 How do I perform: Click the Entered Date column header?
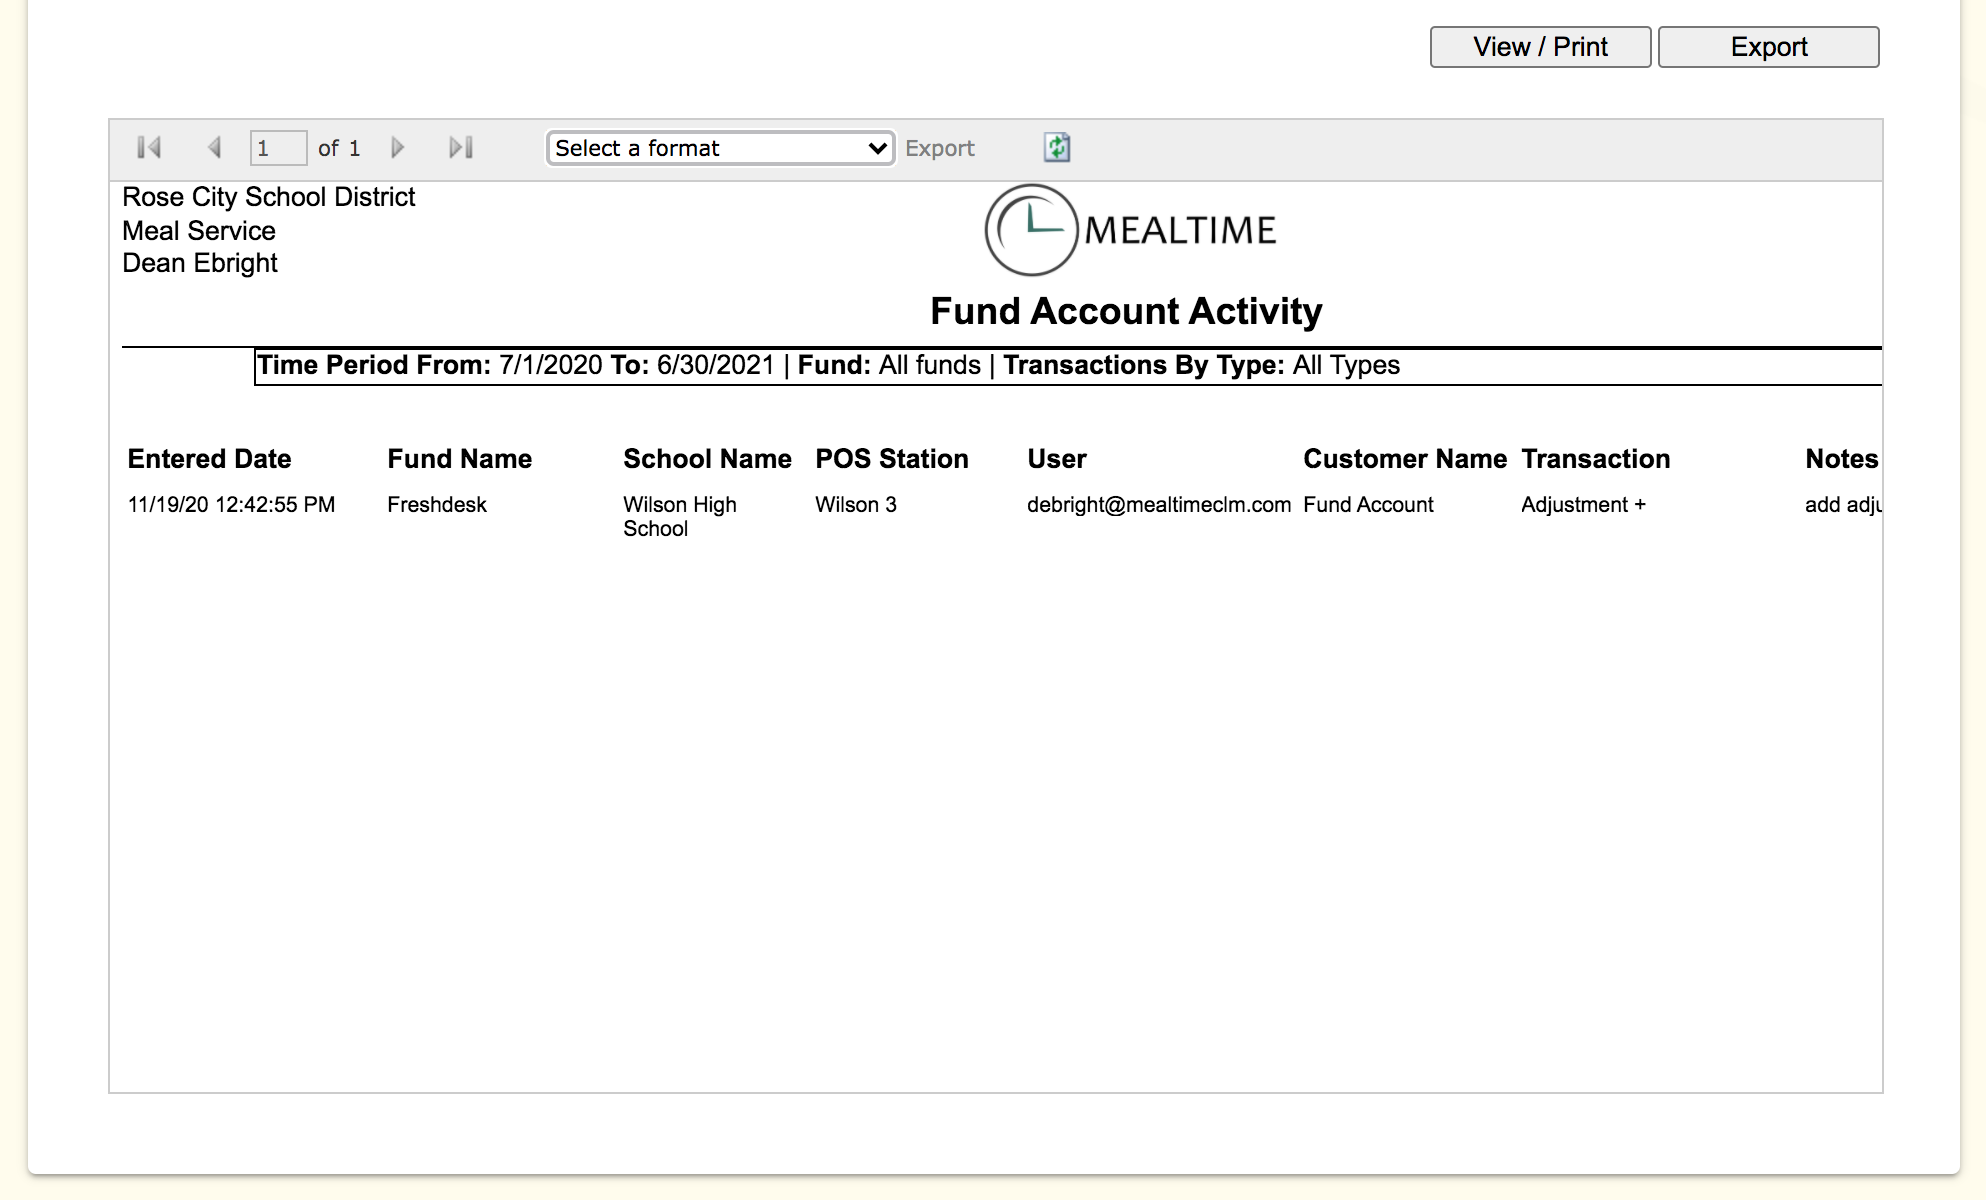209,459
